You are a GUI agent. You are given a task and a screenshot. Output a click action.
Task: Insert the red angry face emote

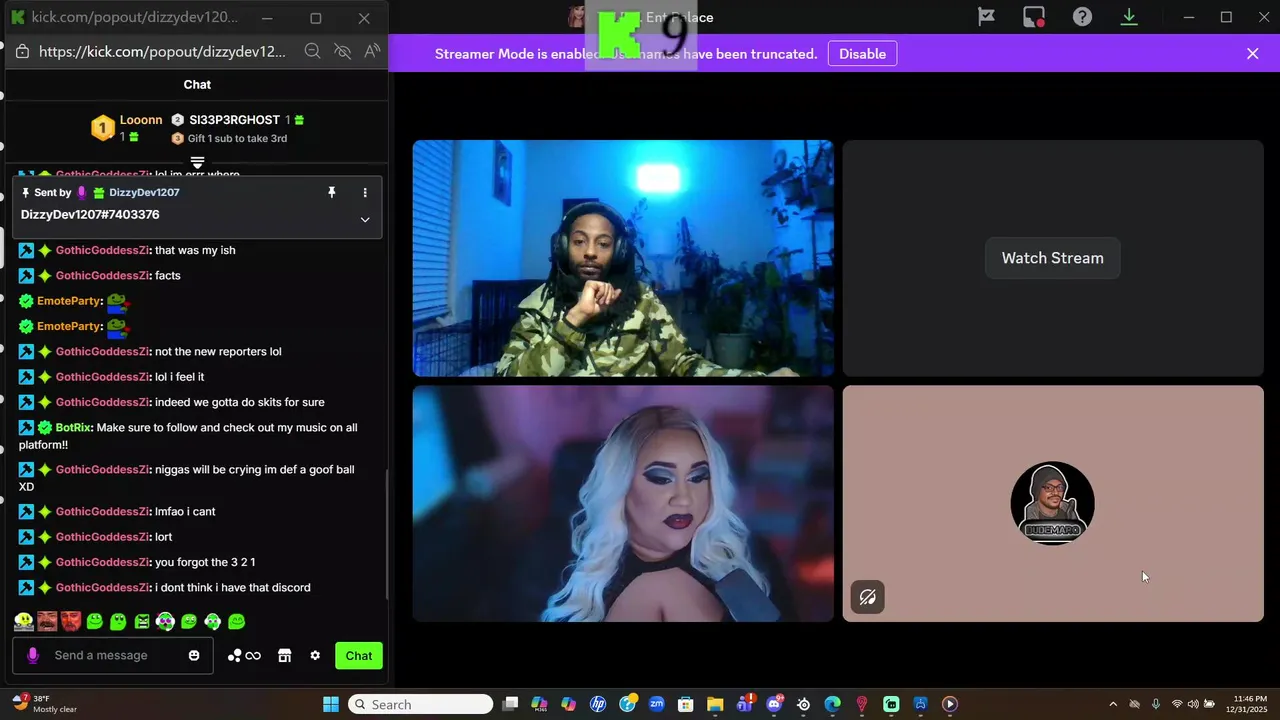[x=70, y=622]
